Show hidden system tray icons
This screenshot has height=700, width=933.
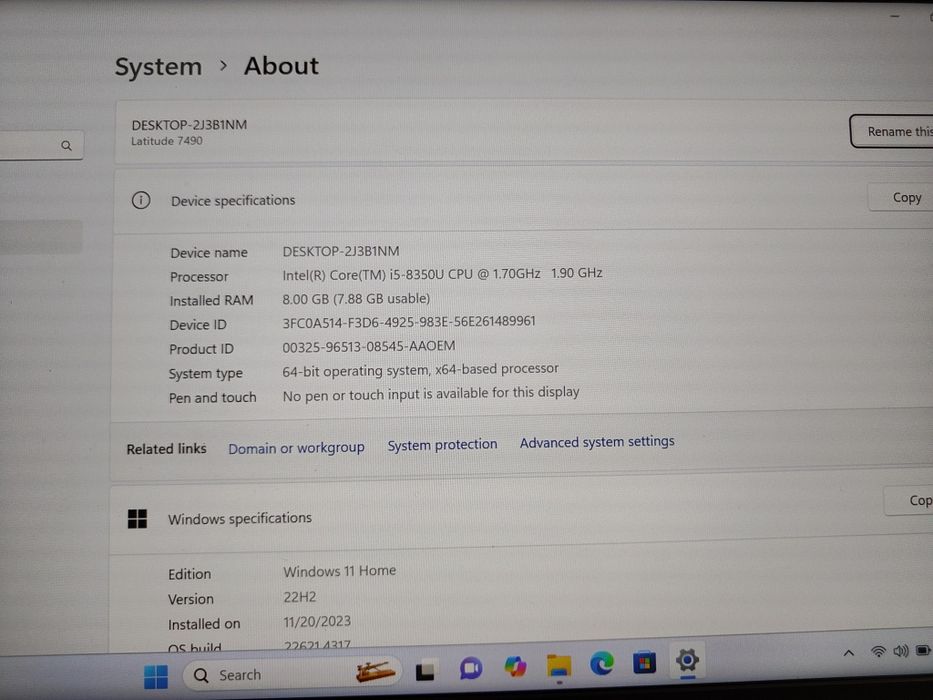849,653
